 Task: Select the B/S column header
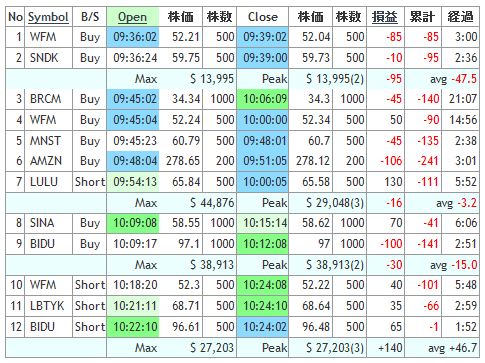point(90,17)
